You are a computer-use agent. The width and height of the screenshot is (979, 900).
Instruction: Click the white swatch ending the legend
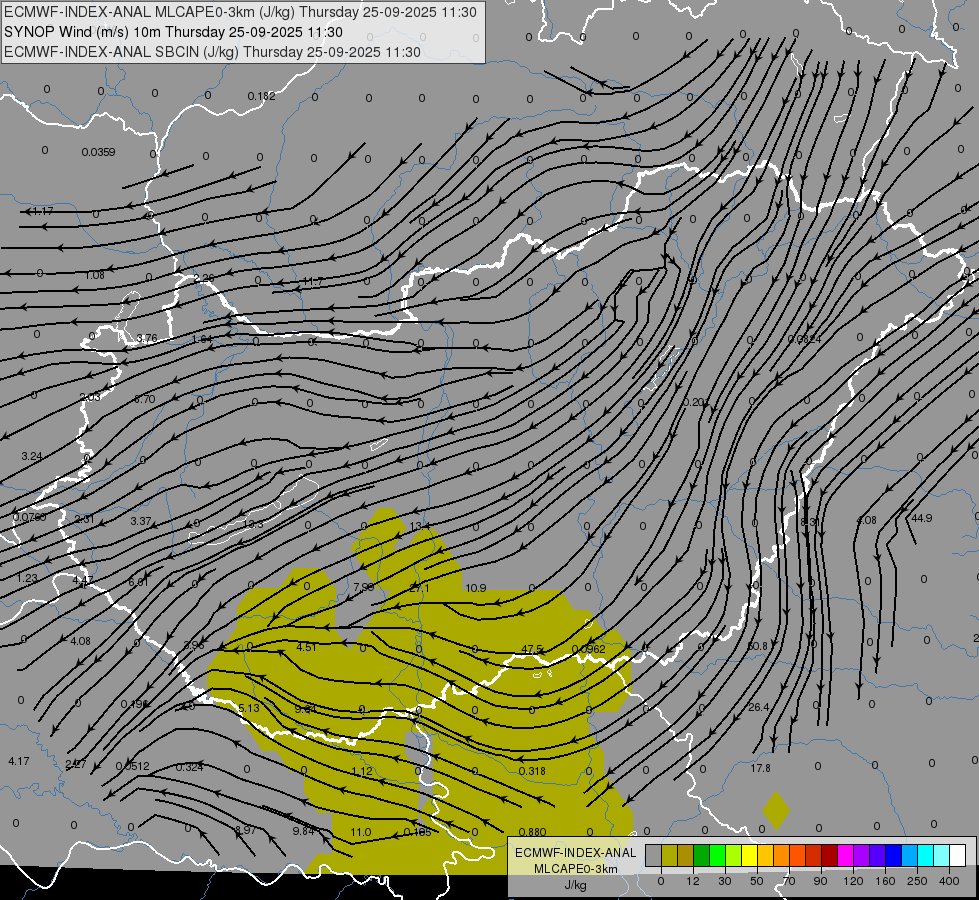pos(957,856)
